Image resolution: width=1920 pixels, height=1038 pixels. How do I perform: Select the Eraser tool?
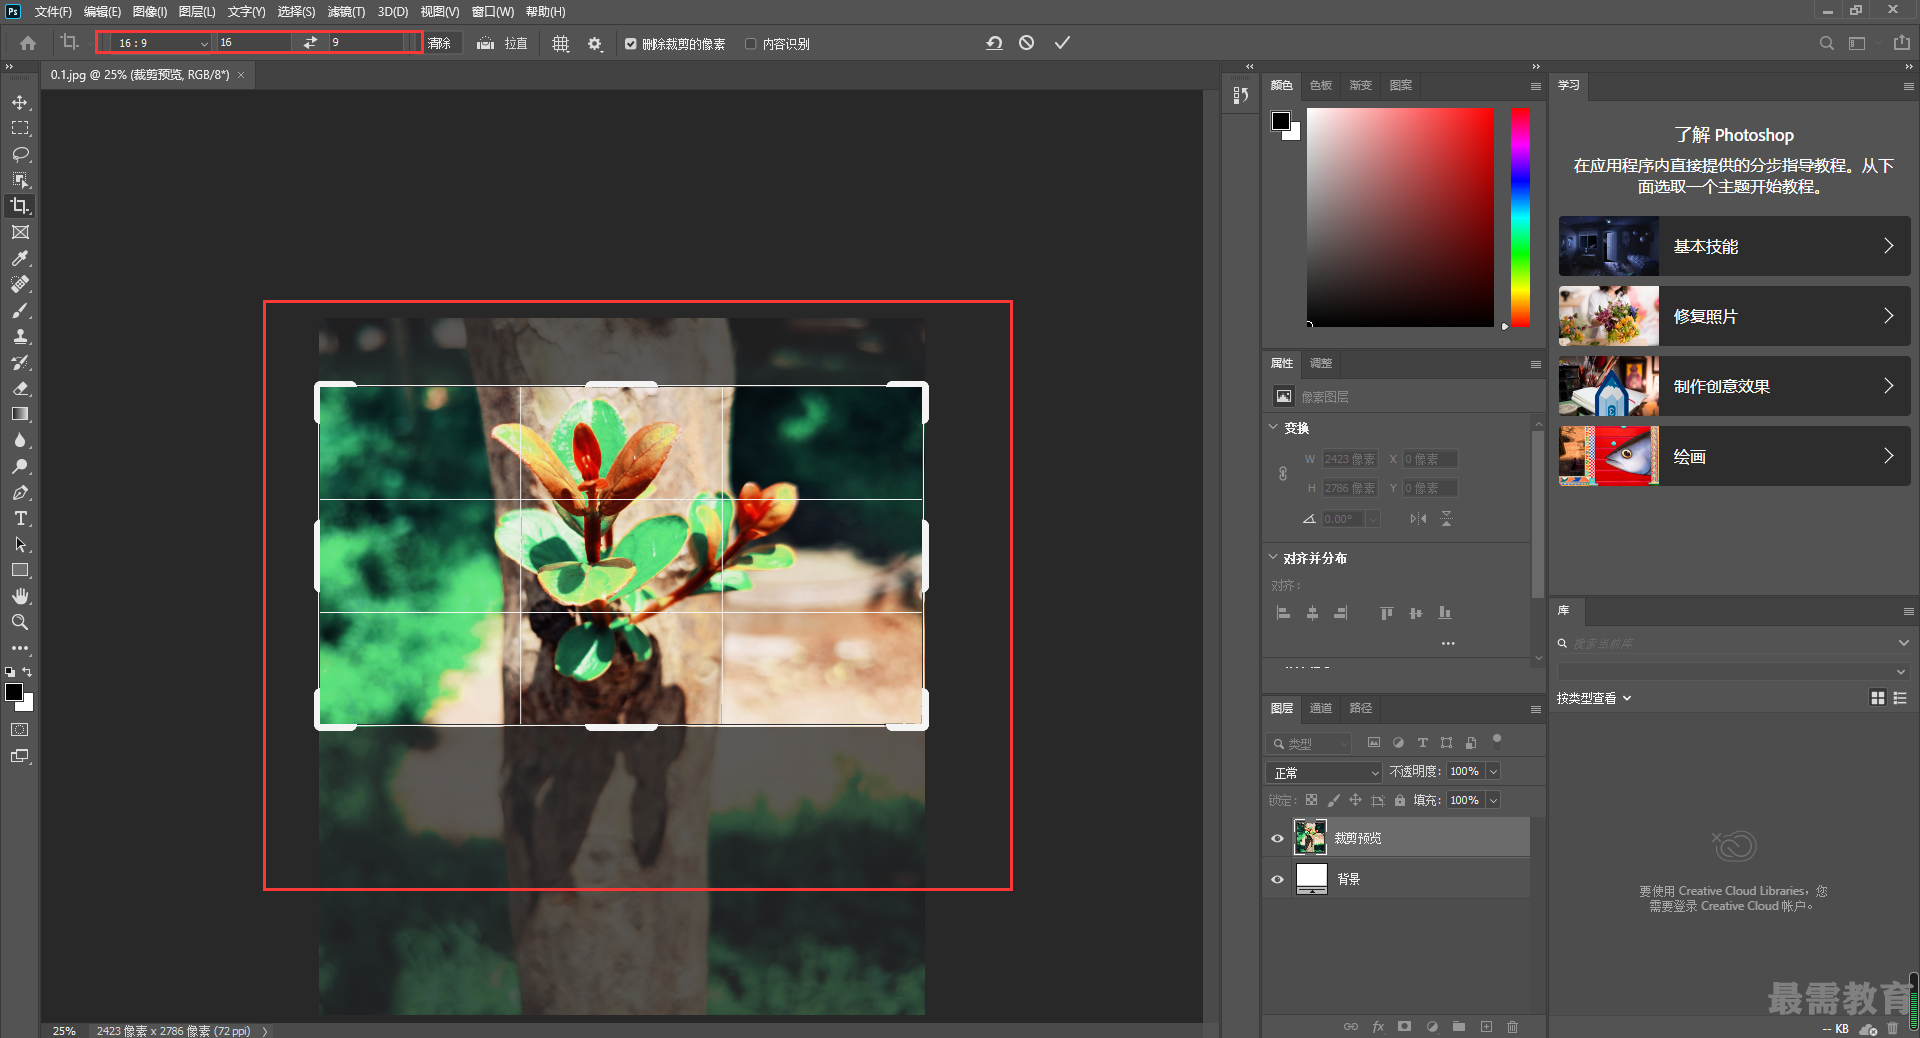pyautogui.click(x=20, y=388)
